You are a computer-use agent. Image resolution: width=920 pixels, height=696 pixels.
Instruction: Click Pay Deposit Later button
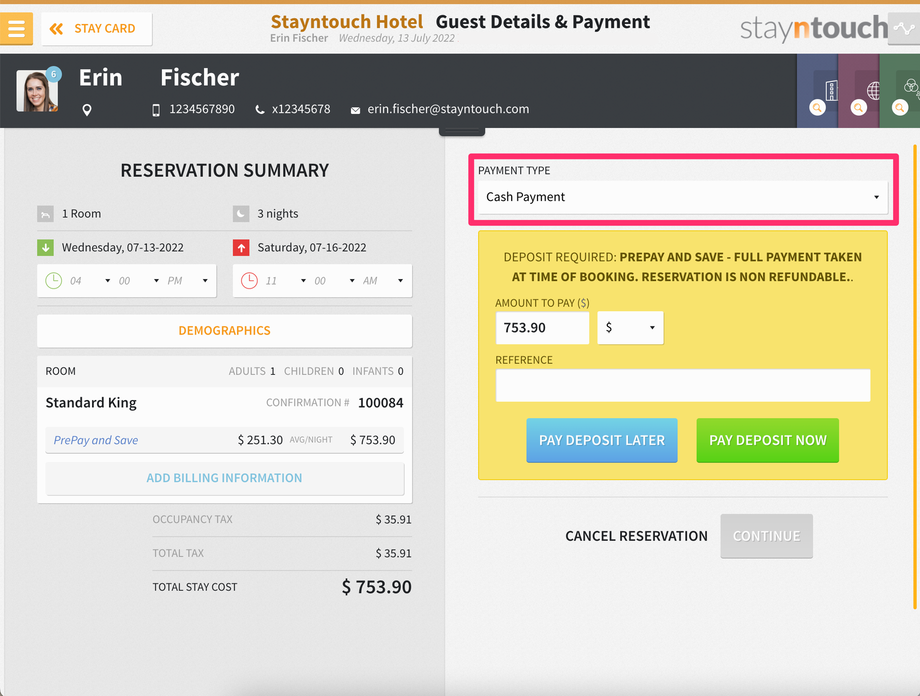(601, 440)
